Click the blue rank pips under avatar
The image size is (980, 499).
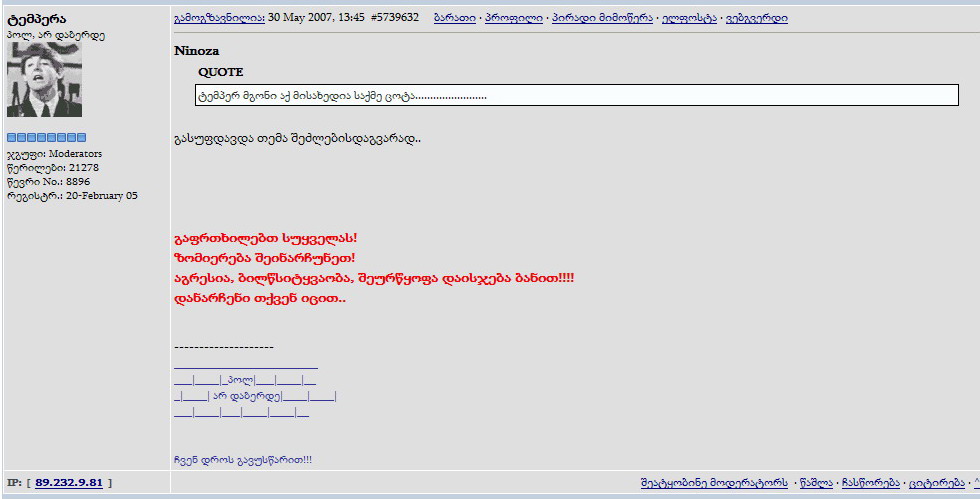(x=46, y=138)
